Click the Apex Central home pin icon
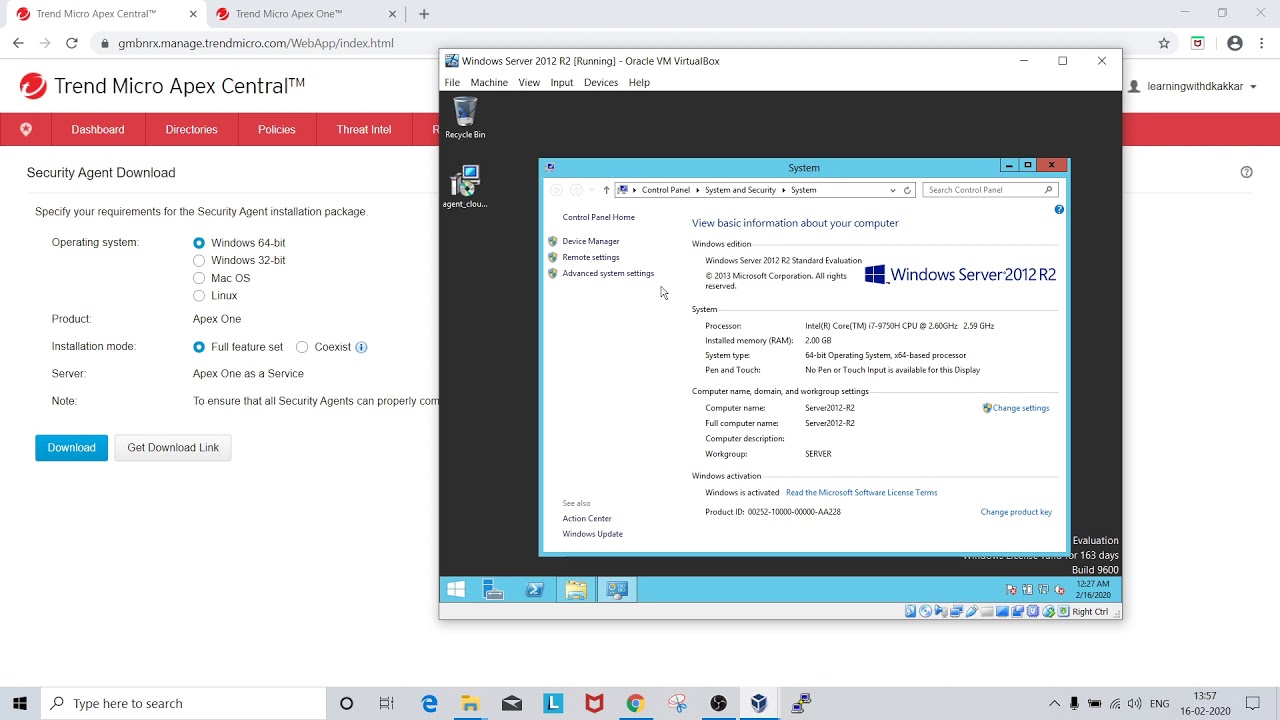 tap(26, 129)
